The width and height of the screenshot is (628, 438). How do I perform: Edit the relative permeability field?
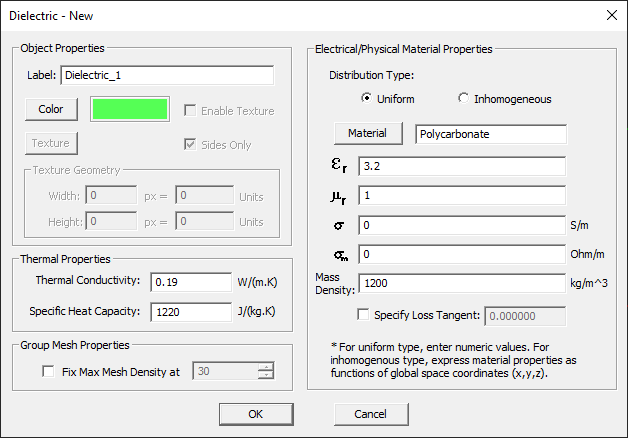click(x=462, y=195)
